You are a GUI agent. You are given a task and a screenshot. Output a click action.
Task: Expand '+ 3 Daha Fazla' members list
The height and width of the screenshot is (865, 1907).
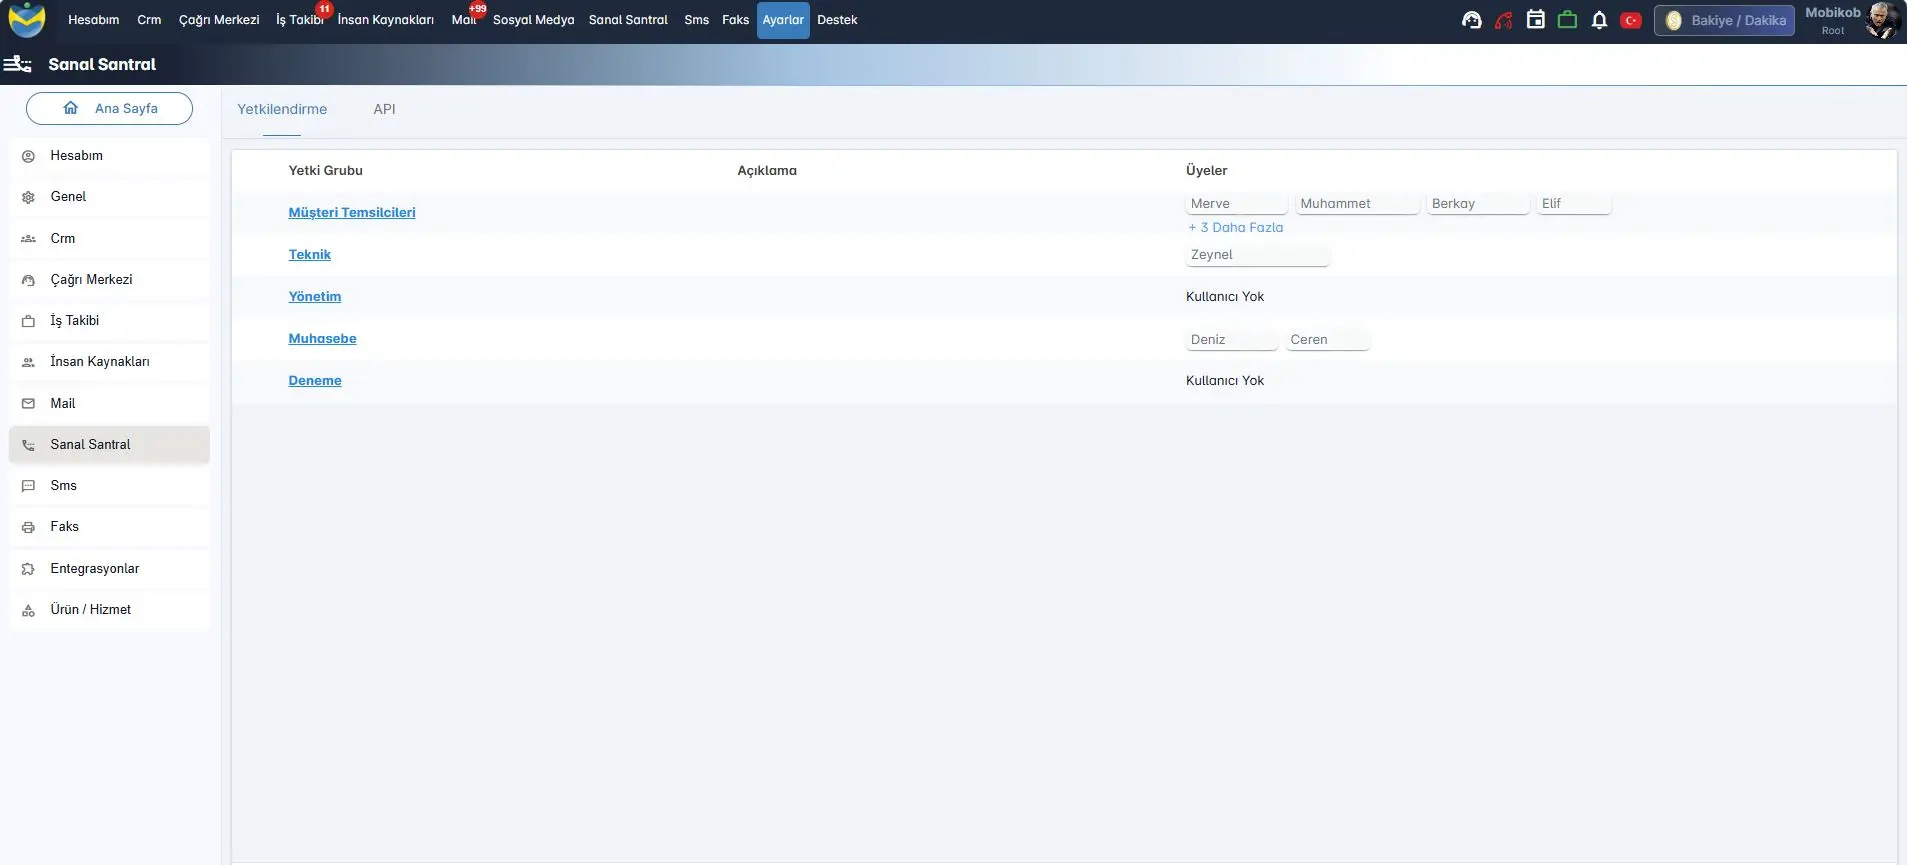point(1236,228)
